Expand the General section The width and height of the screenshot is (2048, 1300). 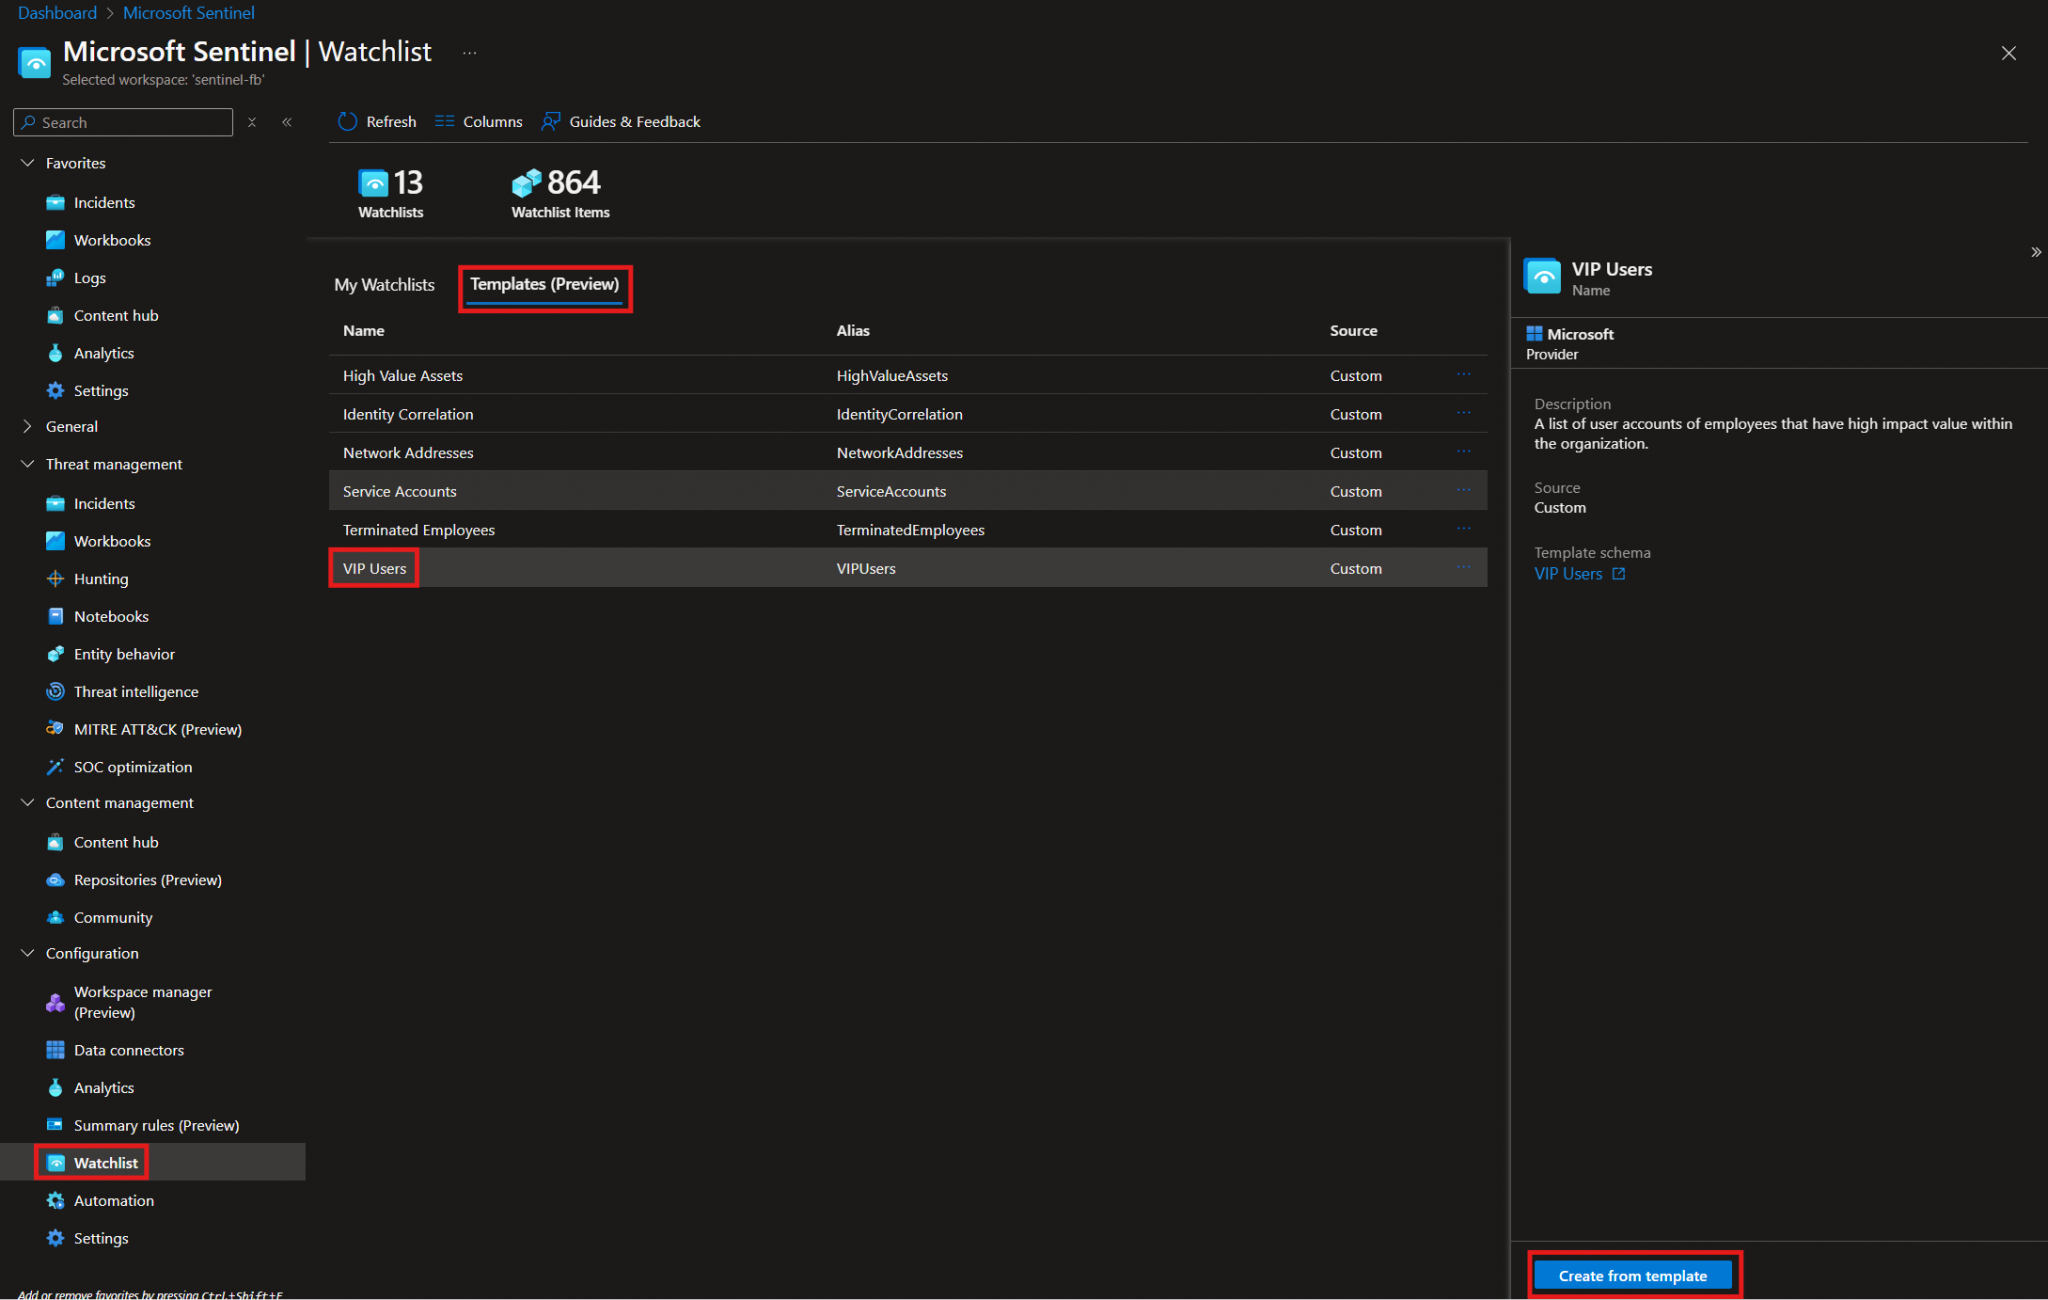pos(27,426)
